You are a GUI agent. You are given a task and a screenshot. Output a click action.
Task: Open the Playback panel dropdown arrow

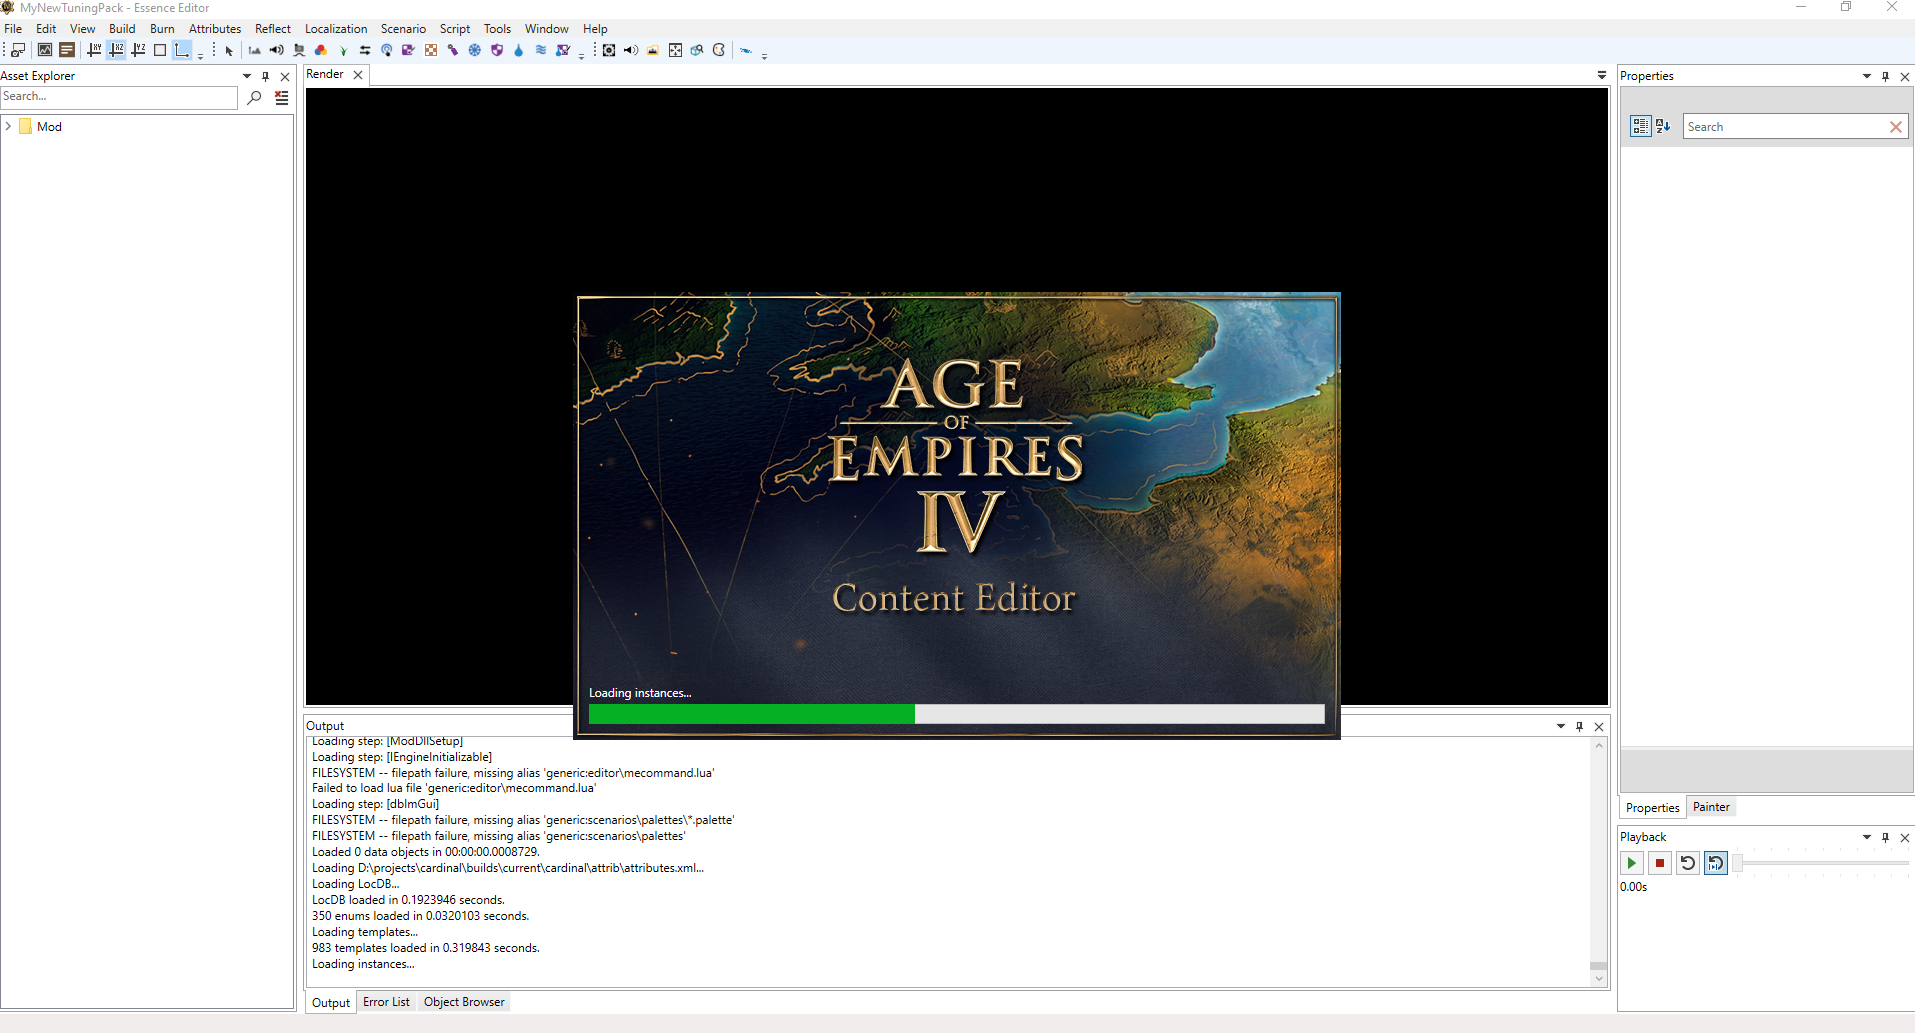[1867, 837]
